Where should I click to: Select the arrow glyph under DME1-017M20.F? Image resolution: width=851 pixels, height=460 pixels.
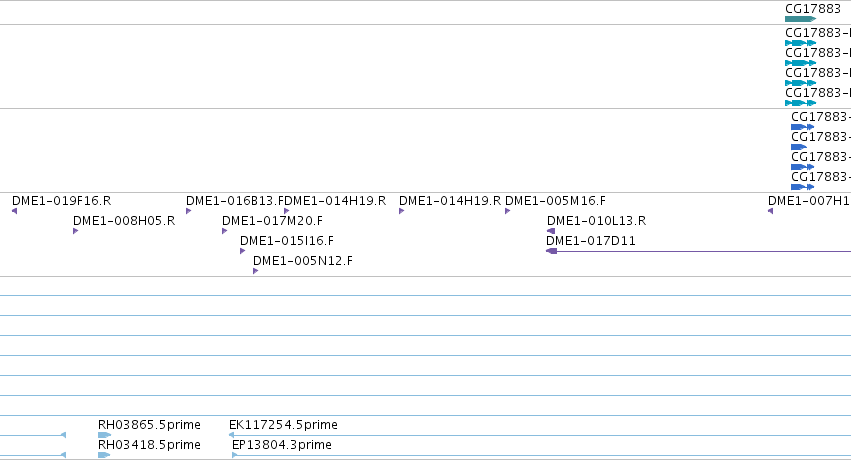224,231
